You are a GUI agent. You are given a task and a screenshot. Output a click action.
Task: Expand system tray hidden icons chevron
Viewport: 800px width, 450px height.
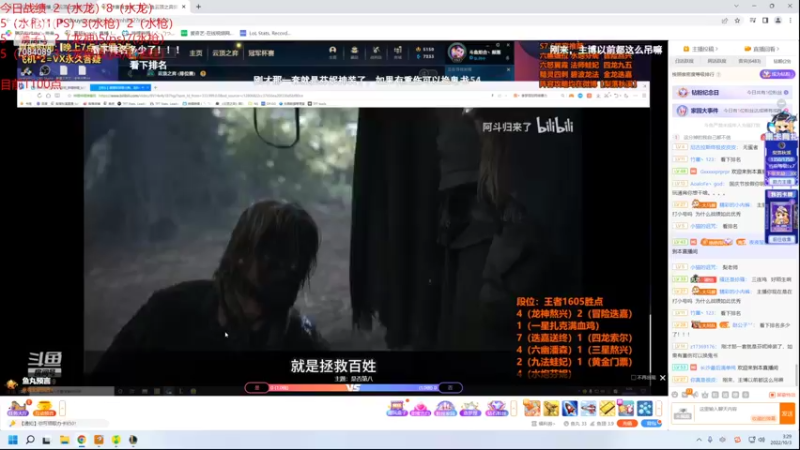click(x=698, y=440)
